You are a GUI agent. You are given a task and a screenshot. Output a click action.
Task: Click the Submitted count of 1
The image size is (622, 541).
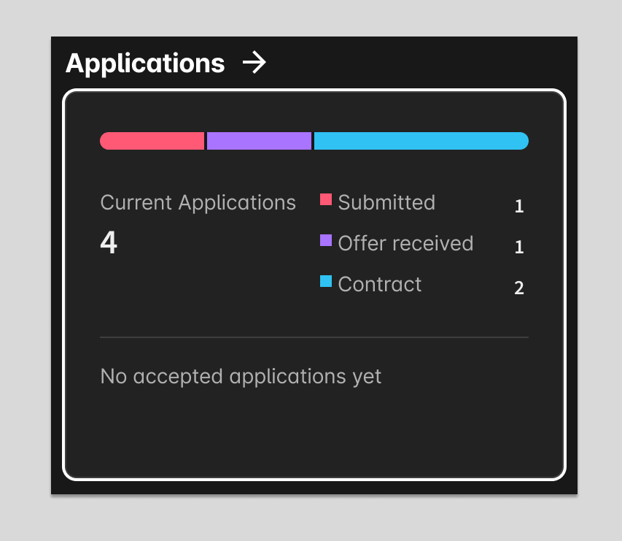coord(519,206)
